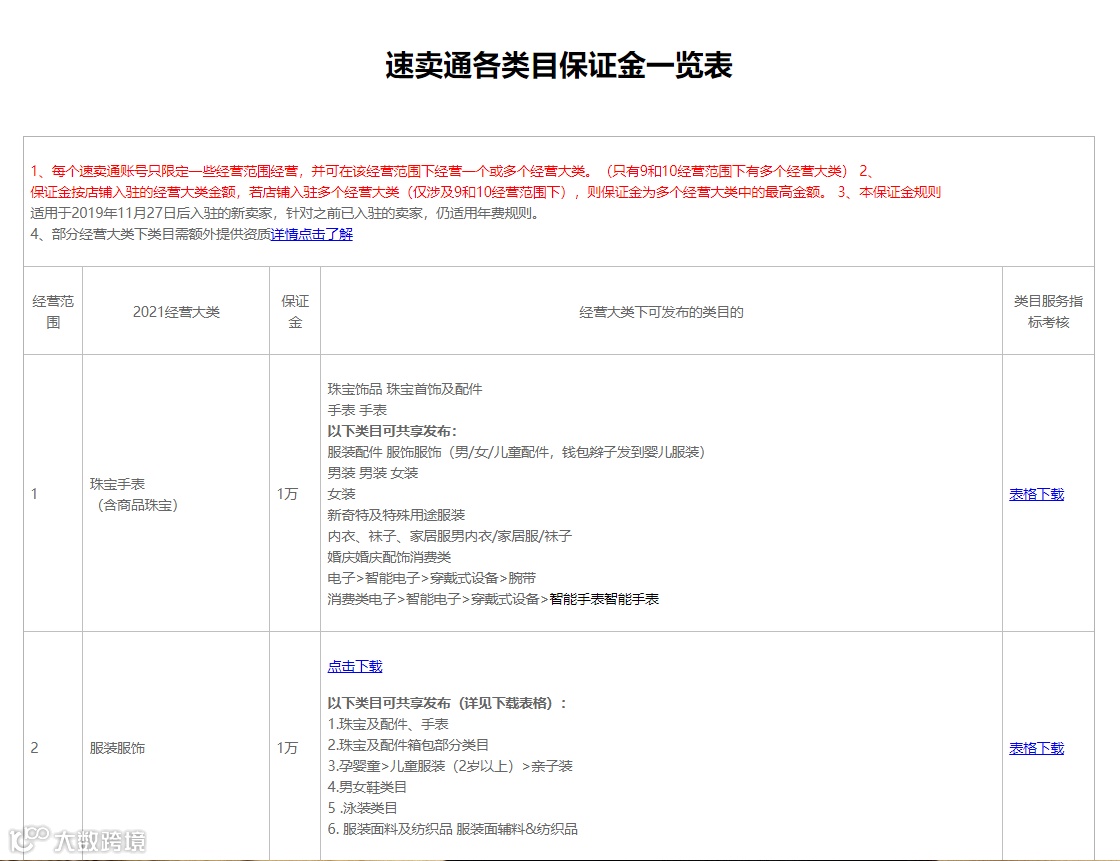1120x861 pixels.
Task: Click 表格下载 in the 服装服饰 row
Action: tap(1036, 749)
